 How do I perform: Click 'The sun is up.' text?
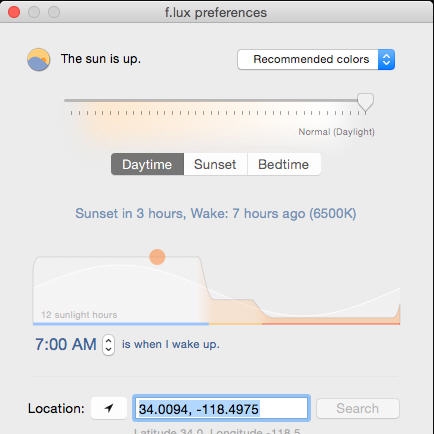tap(101, 59)
